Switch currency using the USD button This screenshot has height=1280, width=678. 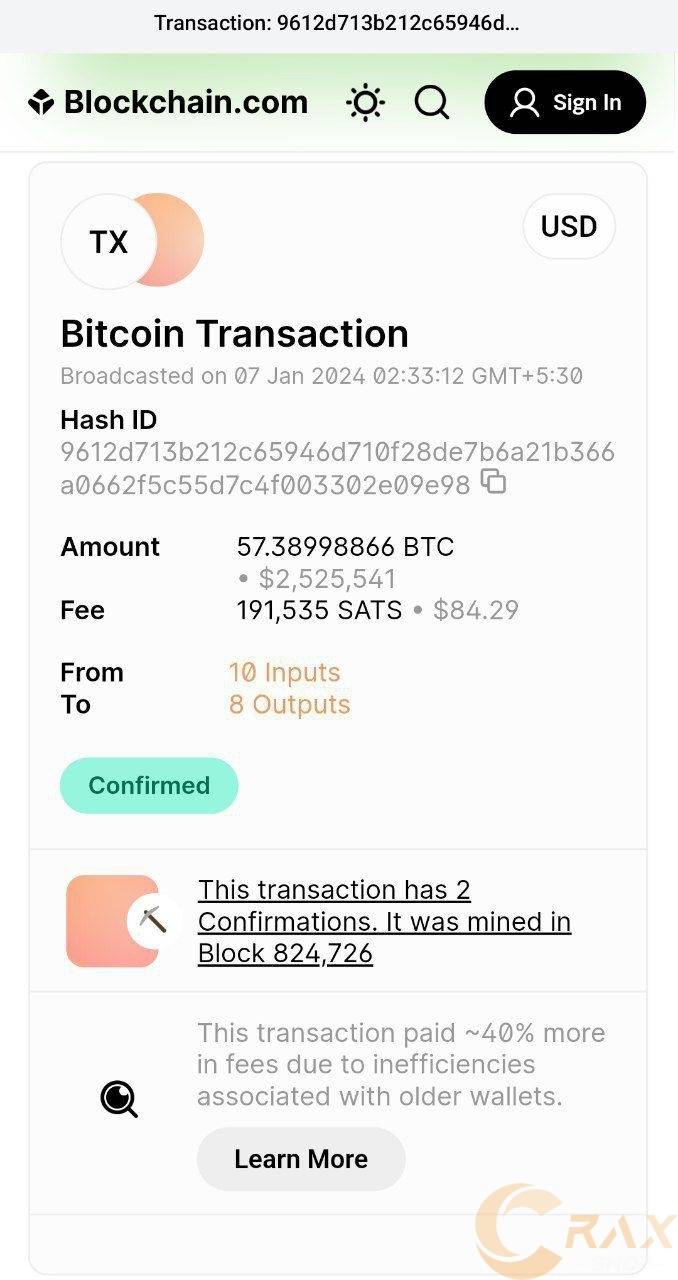coord(568,227)
